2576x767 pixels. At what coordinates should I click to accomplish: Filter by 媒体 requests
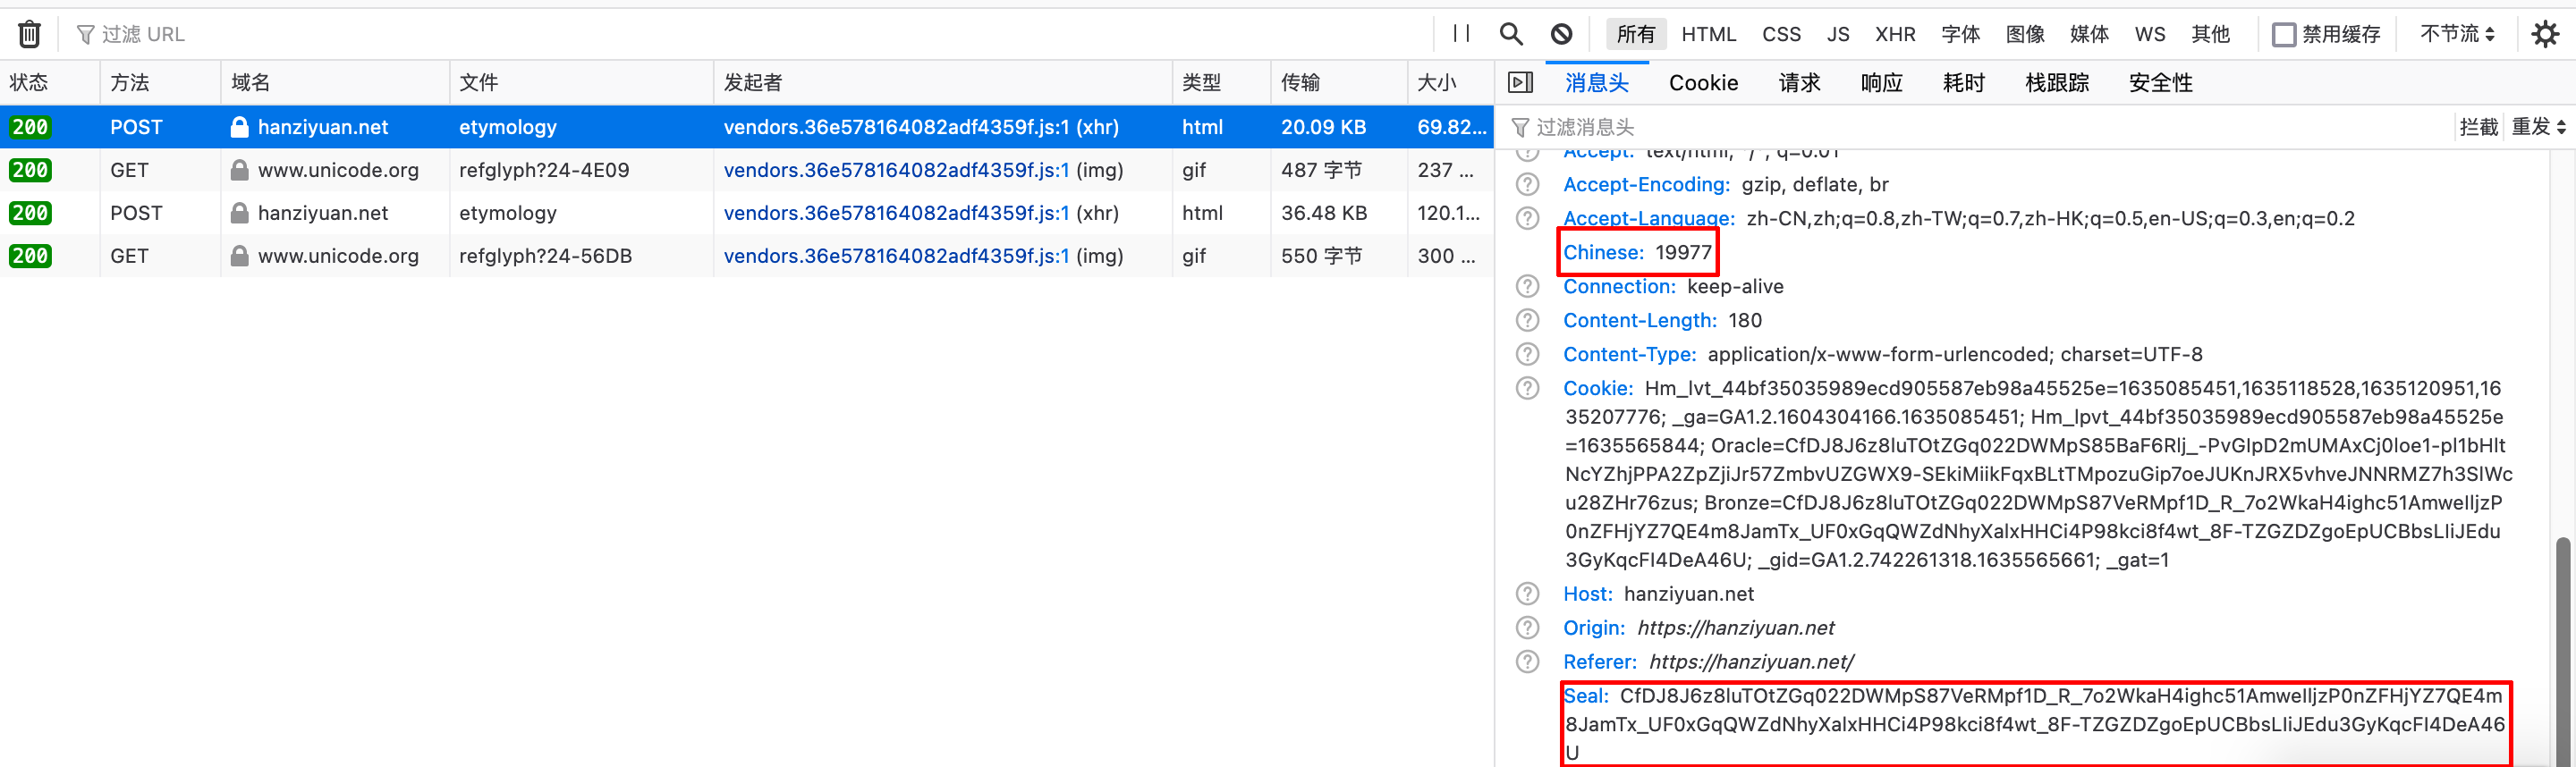tap(2089, 34)
